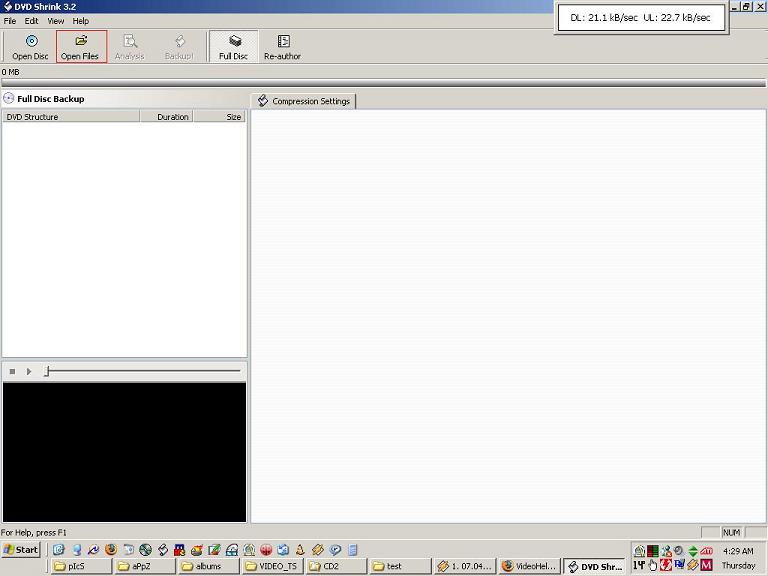Click the Backup! toolbar button
This screenshot has width=768, height=576.
tap(179, 47)
